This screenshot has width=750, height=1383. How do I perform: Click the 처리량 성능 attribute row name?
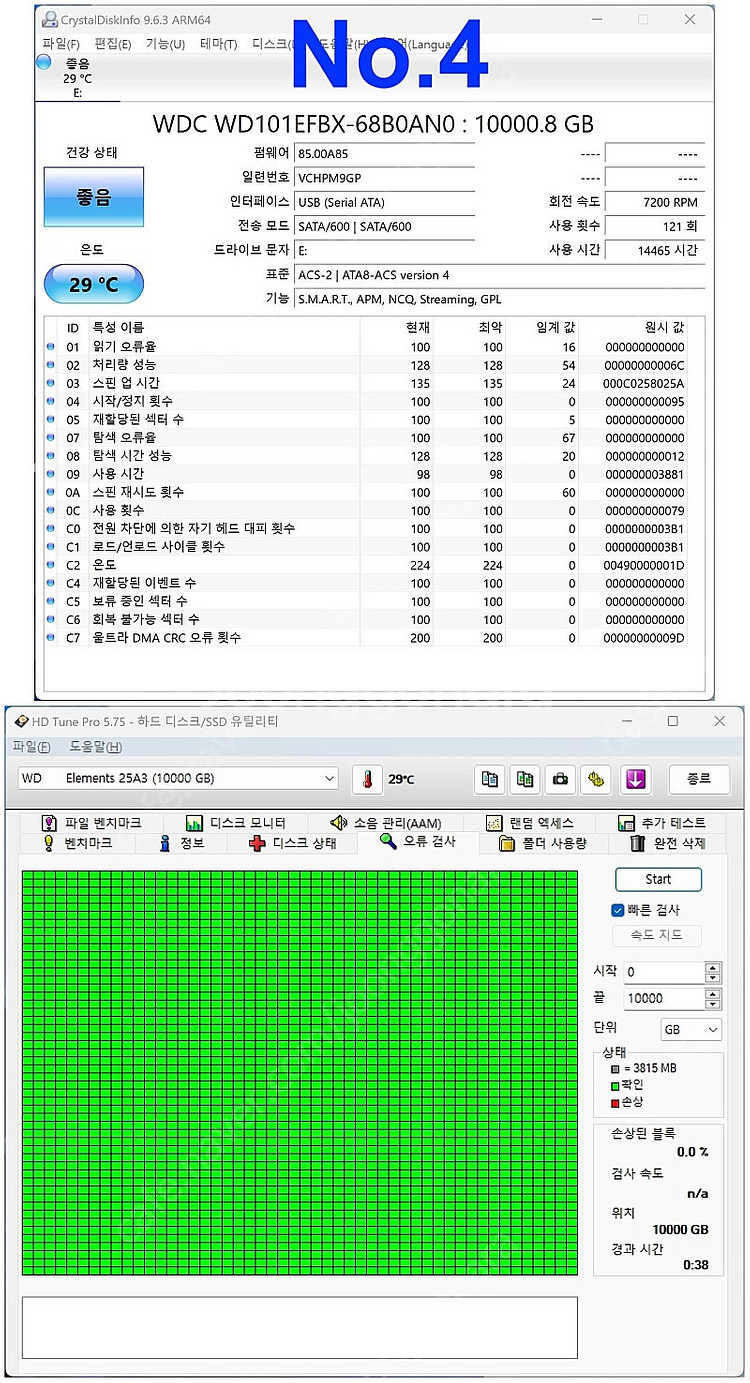[125, 365]
